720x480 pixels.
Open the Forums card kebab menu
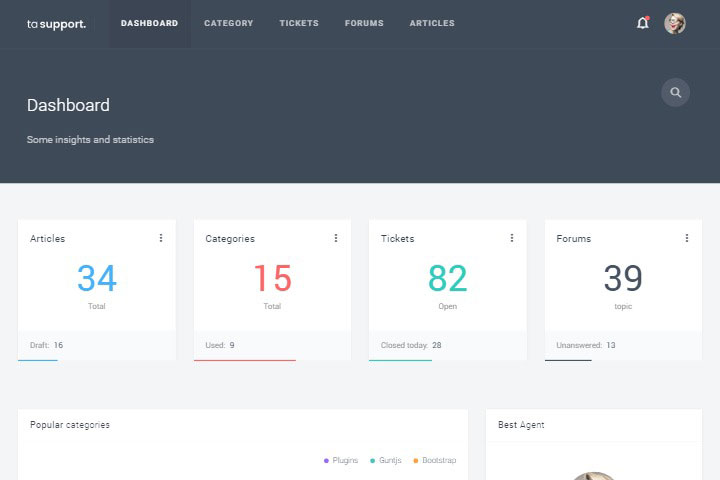point(687,238)
